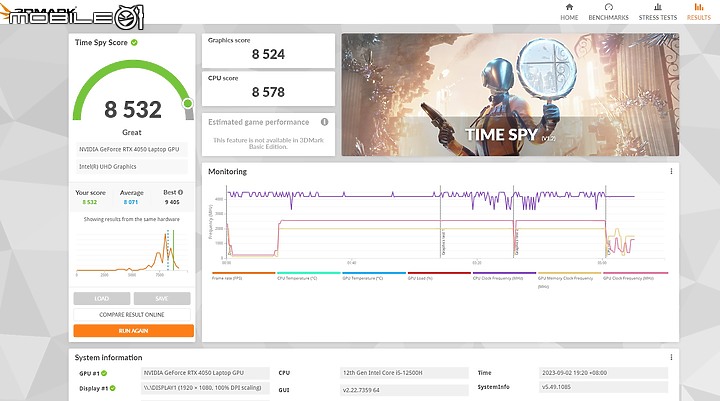
Task: Open the System information three-dot menu
Action: coord(671,357)
